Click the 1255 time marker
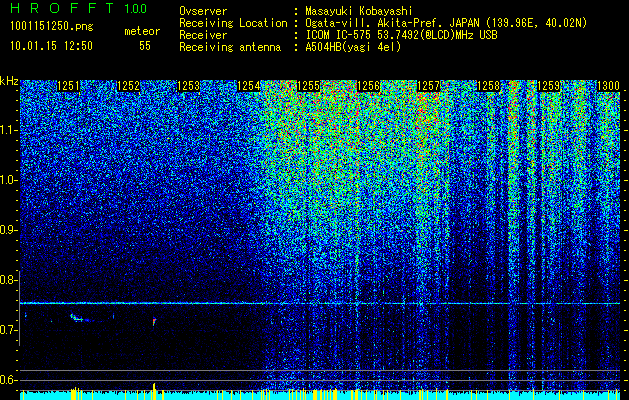This screenshot has width=629, height=400. [x=308, y=86]
